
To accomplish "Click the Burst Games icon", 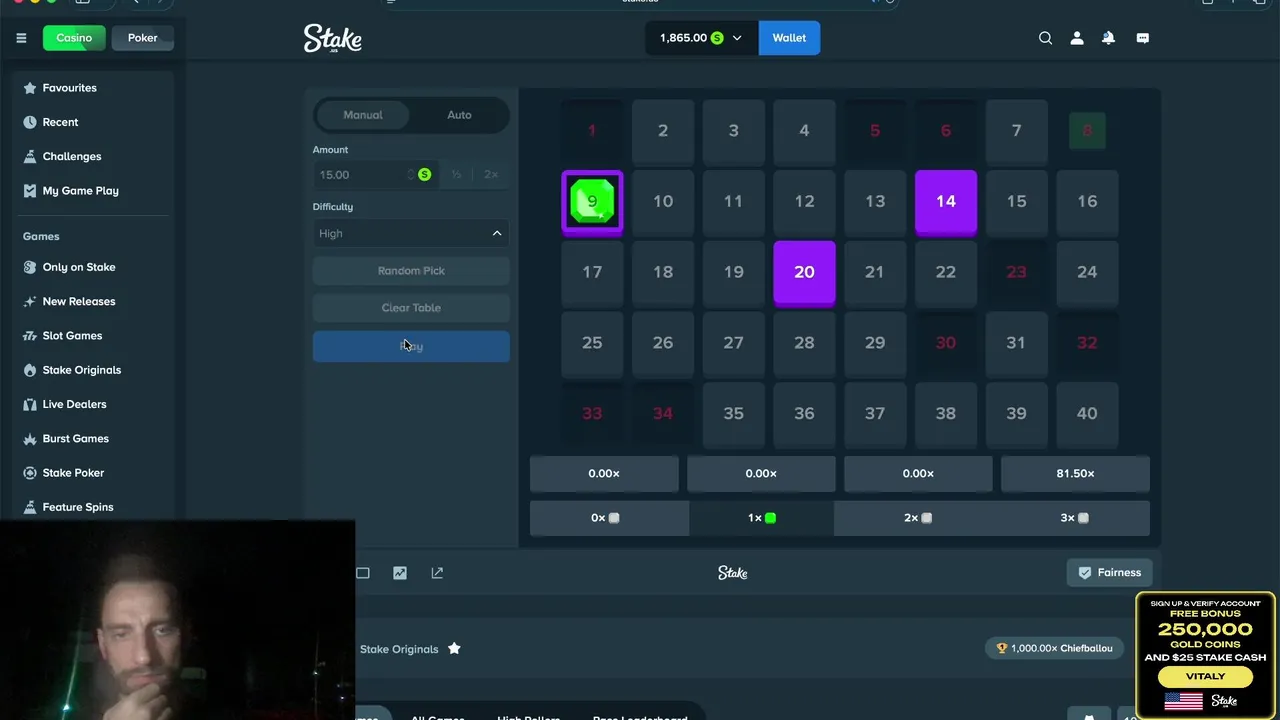I will [x=30, y=438].
